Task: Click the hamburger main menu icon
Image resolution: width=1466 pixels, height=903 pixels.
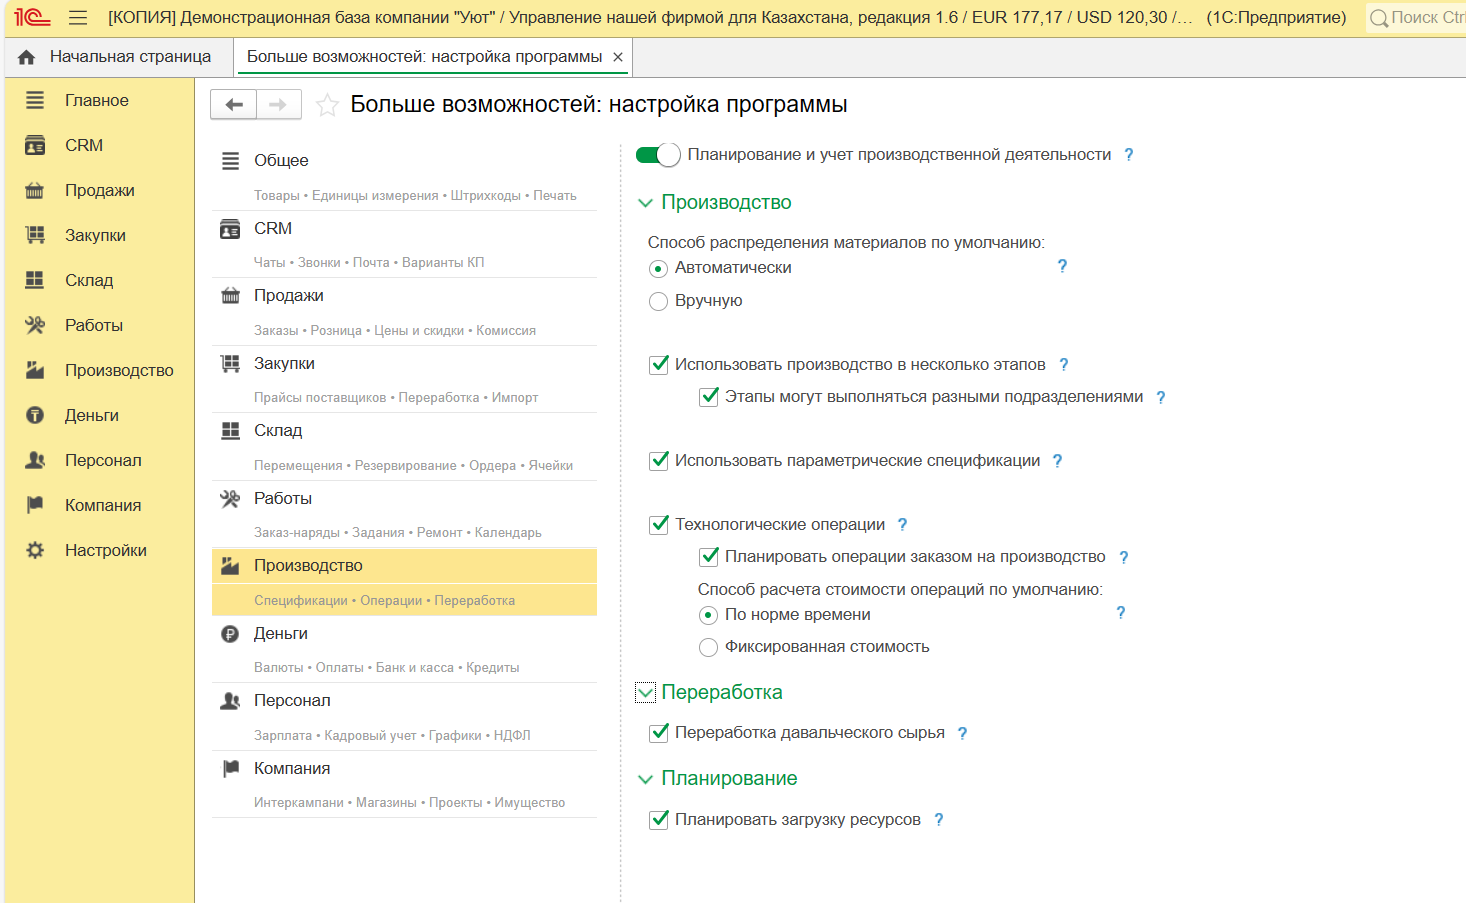Action: pos(78,18)
